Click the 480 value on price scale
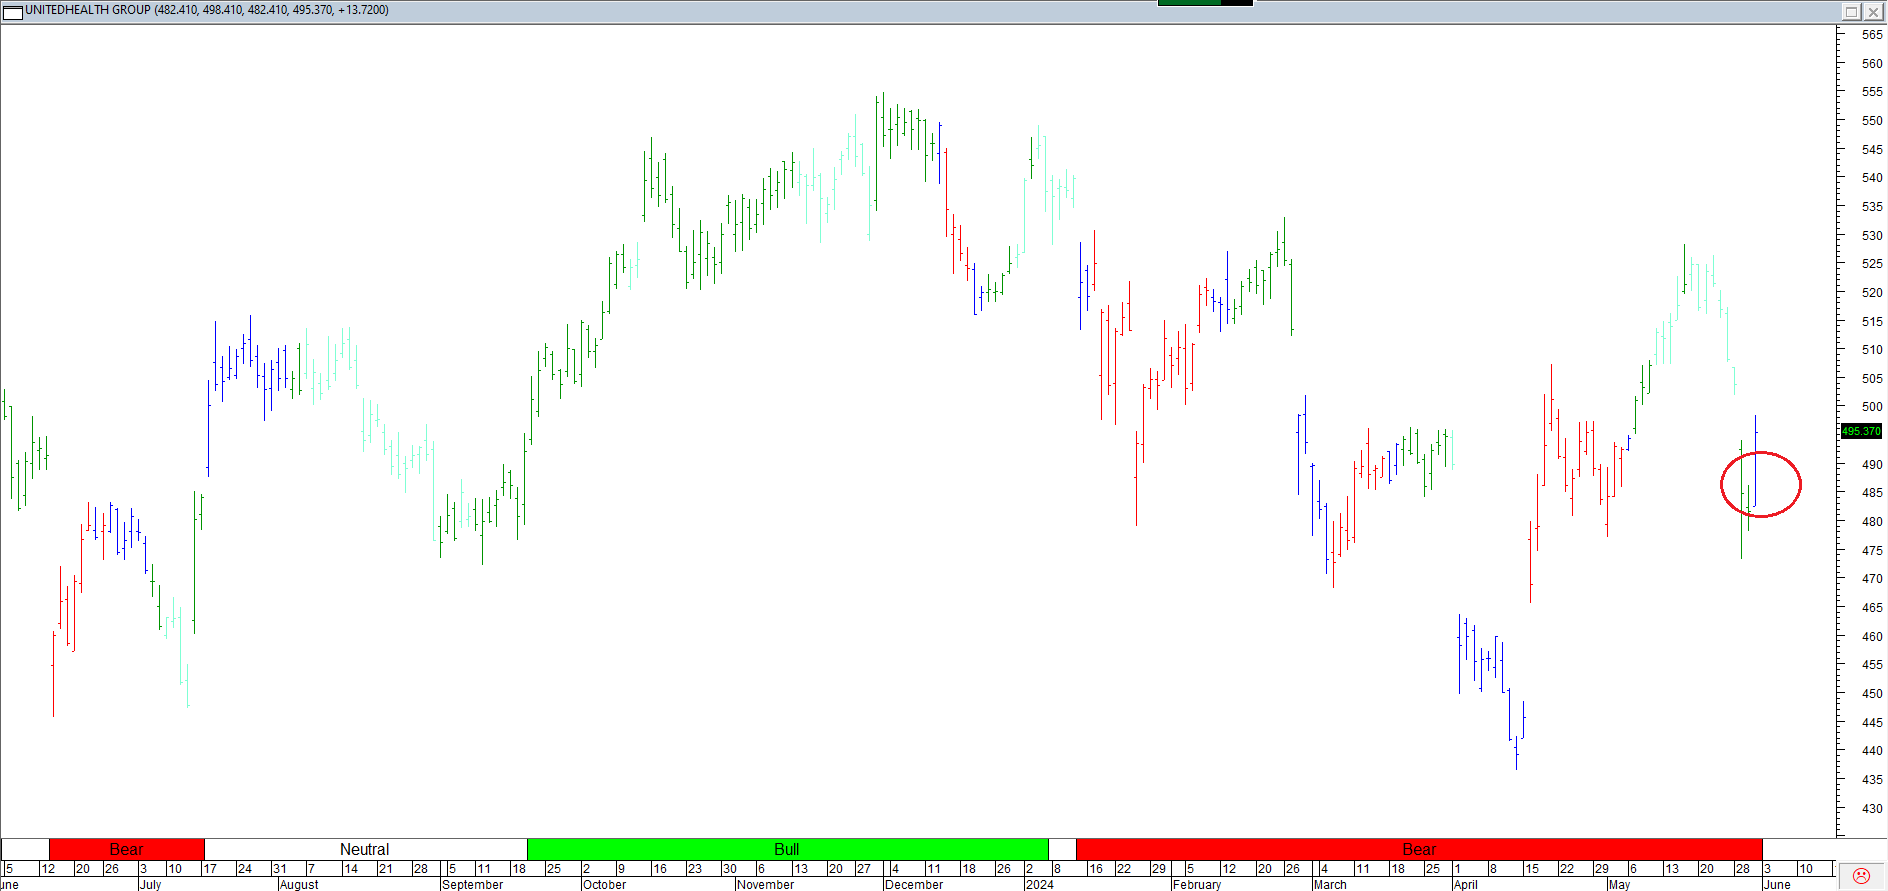The image size is (1888, 891). click(x=1872, y=522)
